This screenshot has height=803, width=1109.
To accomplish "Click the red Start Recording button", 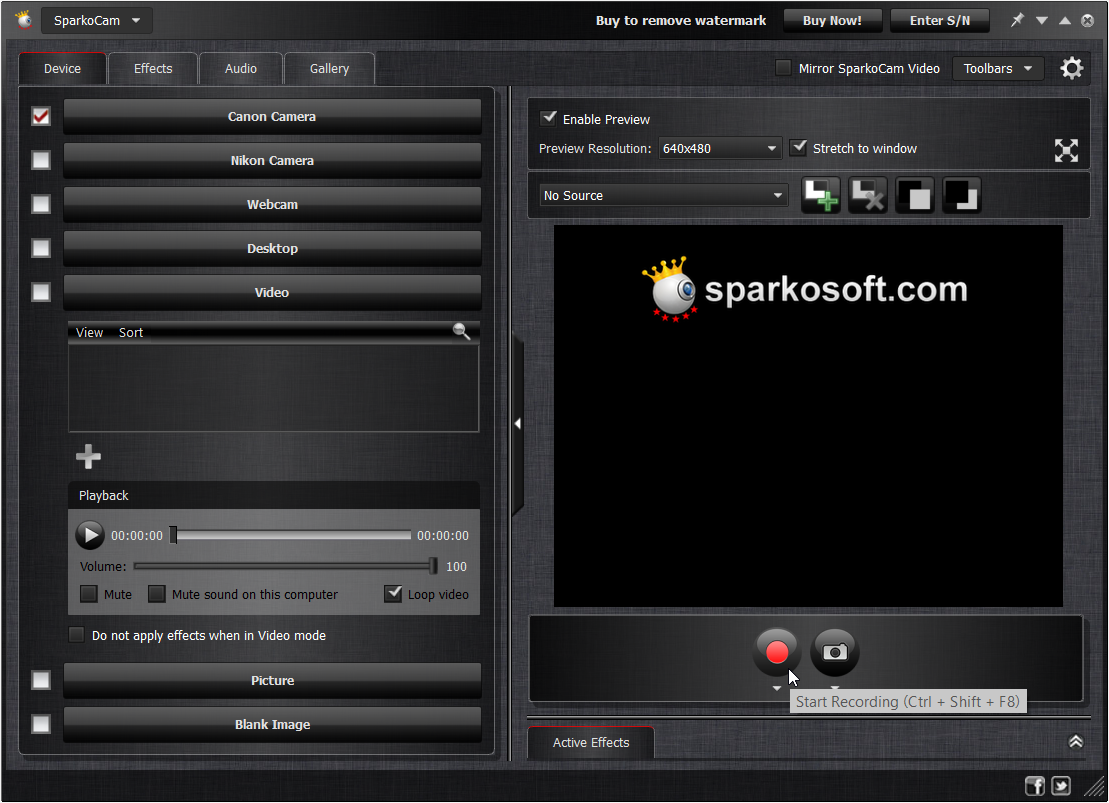I will tap(777, 651).
